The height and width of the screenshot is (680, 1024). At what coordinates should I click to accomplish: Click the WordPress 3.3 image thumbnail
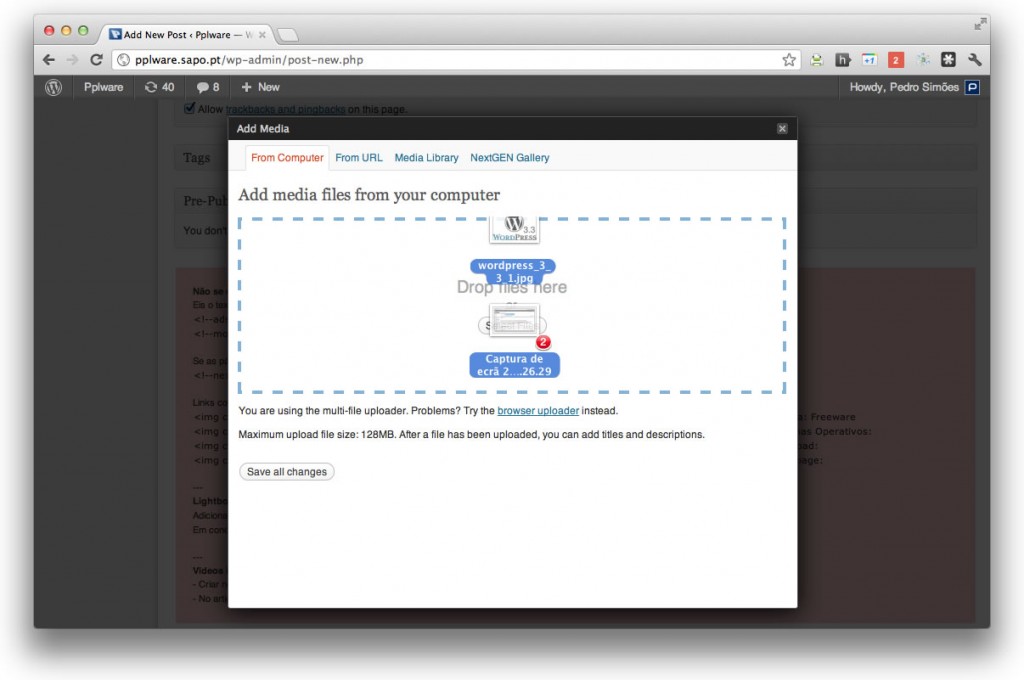point(514,229)
